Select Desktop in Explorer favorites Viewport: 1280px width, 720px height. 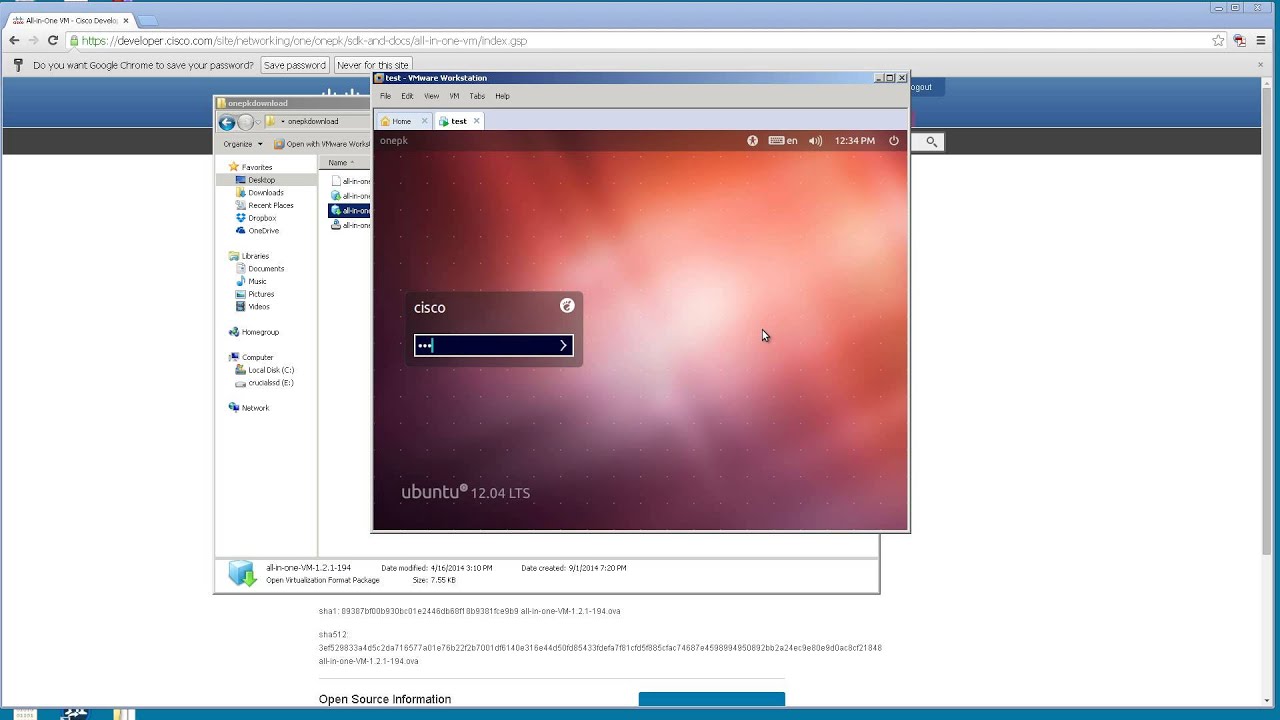[260, 180]
